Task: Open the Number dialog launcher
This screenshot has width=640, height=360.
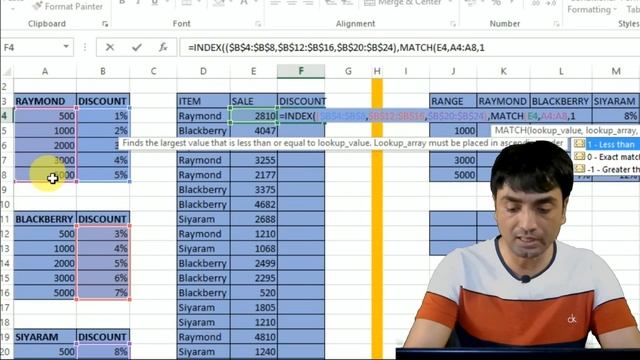Action: tap(556, 24)
